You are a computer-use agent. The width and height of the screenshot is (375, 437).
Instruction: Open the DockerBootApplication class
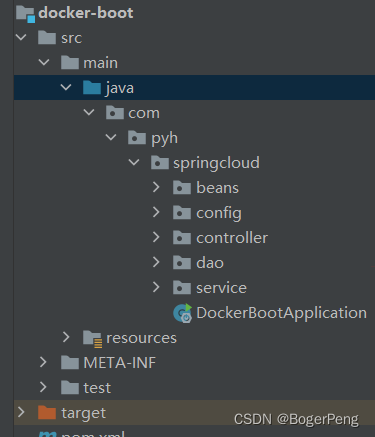(281, 313)
